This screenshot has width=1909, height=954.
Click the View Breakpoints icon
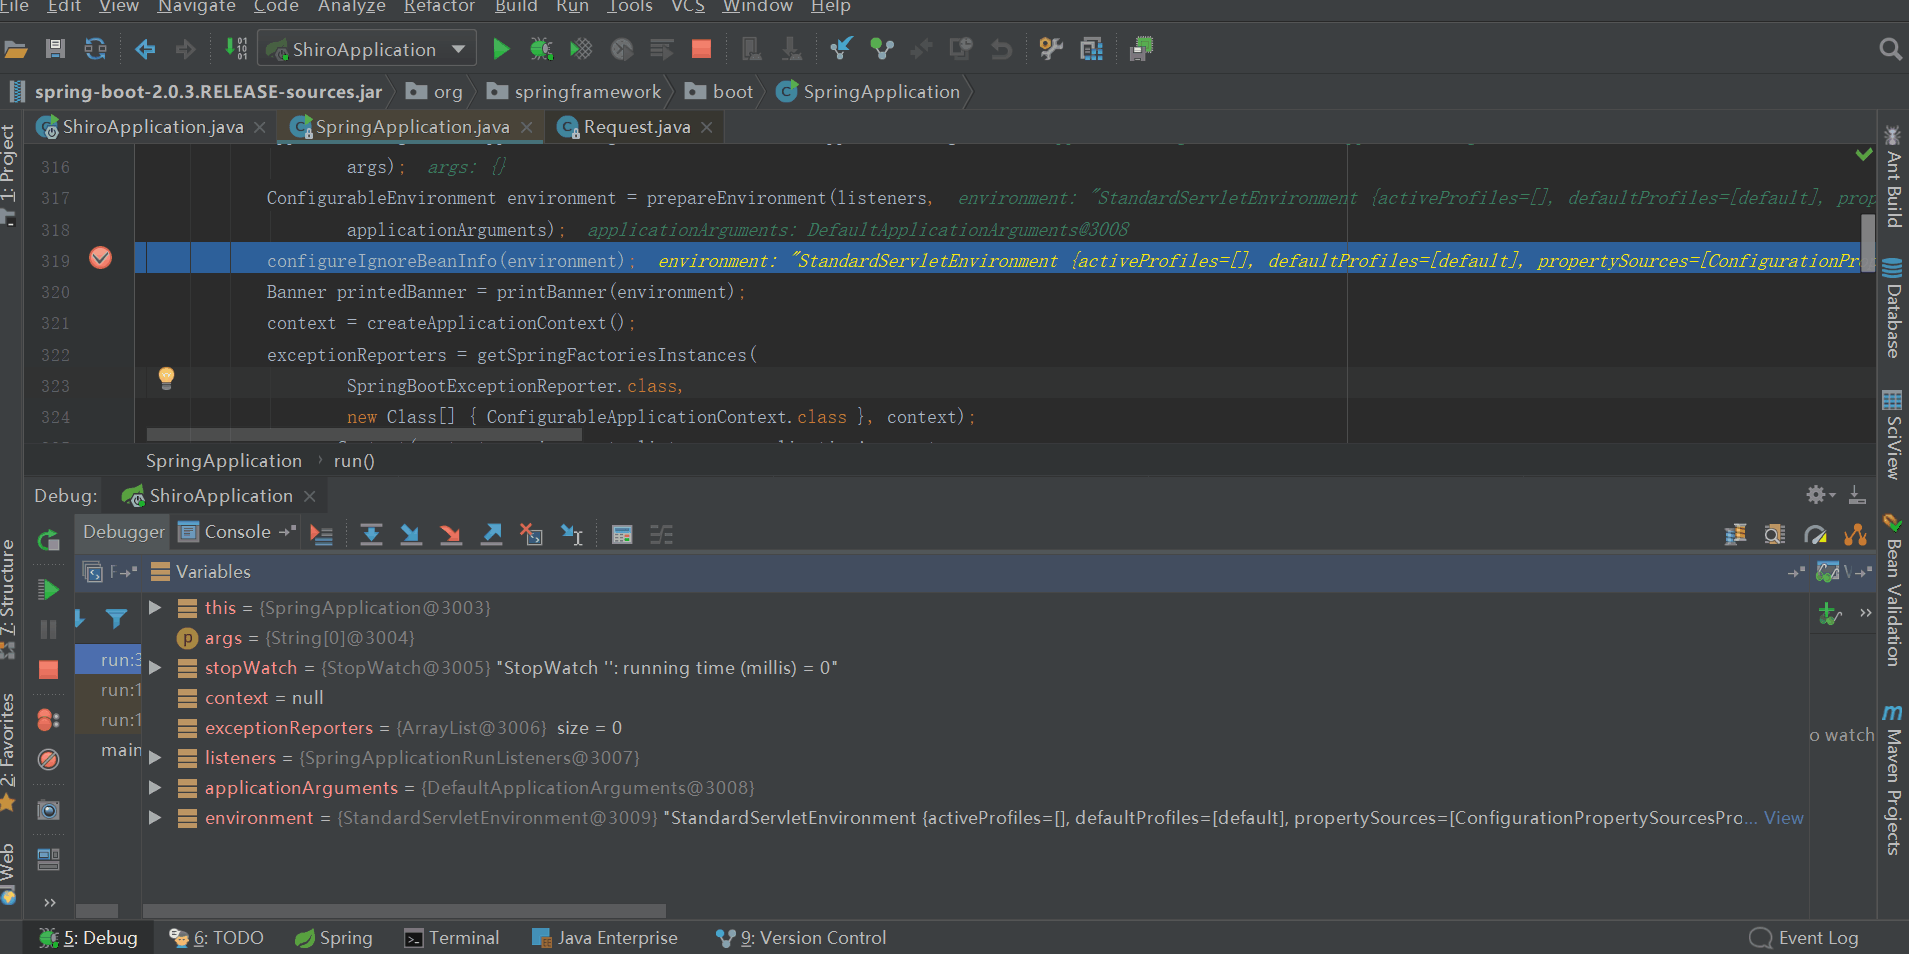(x=48, y=720)
